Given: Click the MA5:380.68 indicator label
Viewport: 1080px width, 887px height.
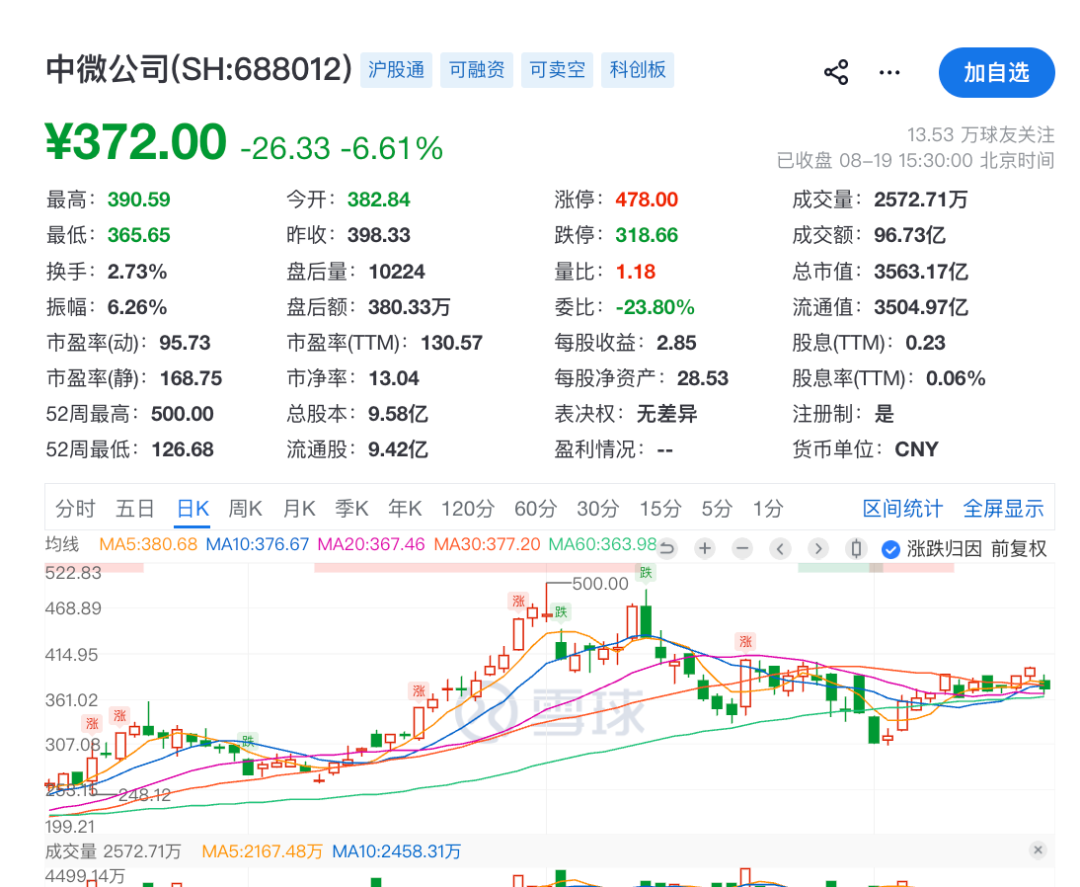Looking at the screenshot, I should [x=148, y=544].
